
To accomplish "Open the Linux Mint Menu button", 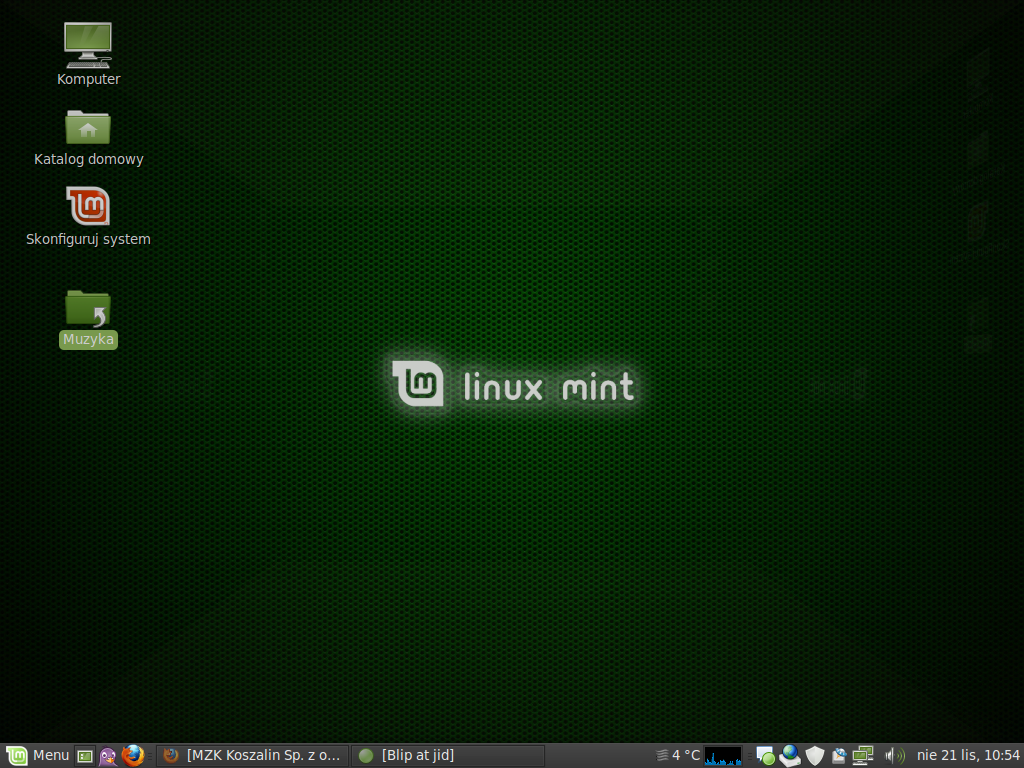I will tap(38, 755).
